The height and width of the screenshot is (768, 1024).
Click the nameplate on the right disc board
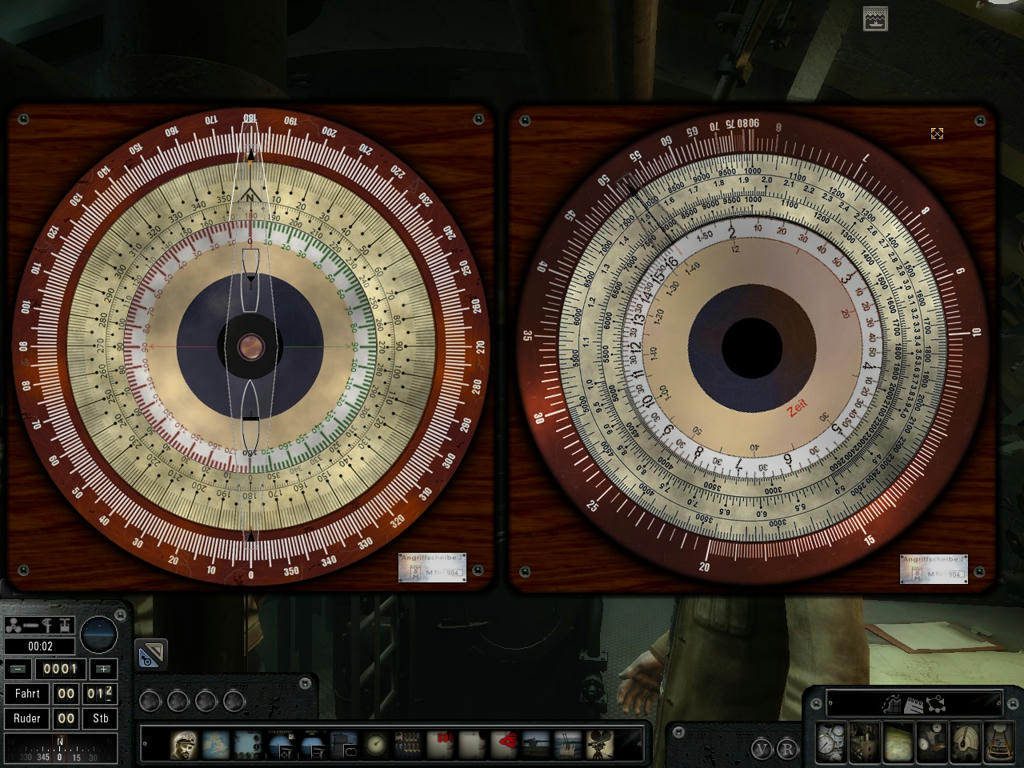[934, 569]
